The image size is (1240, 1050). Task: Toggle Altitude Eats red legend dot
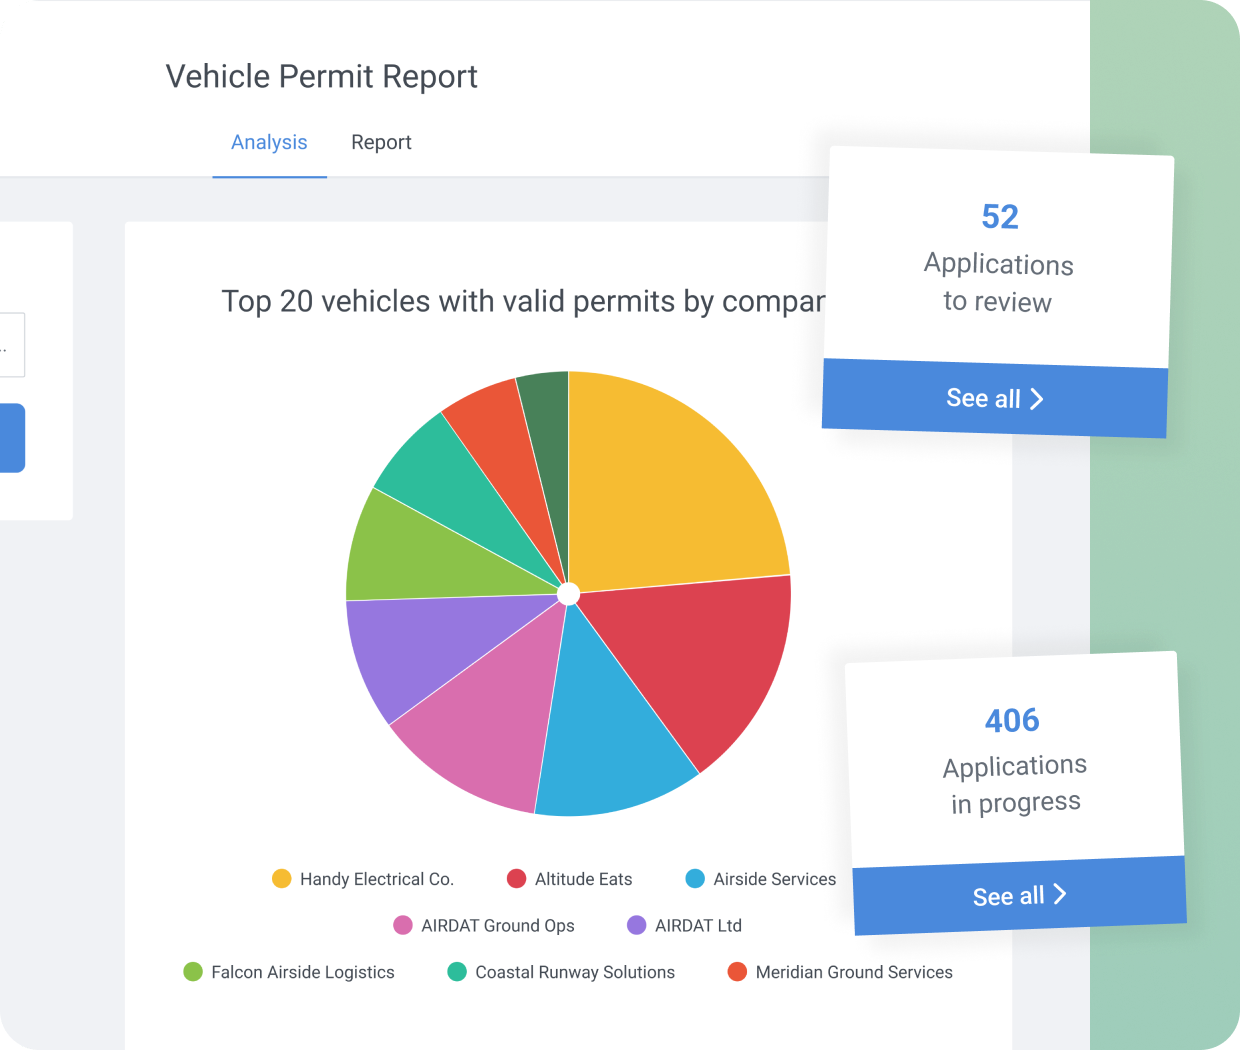tap(517, 879)
